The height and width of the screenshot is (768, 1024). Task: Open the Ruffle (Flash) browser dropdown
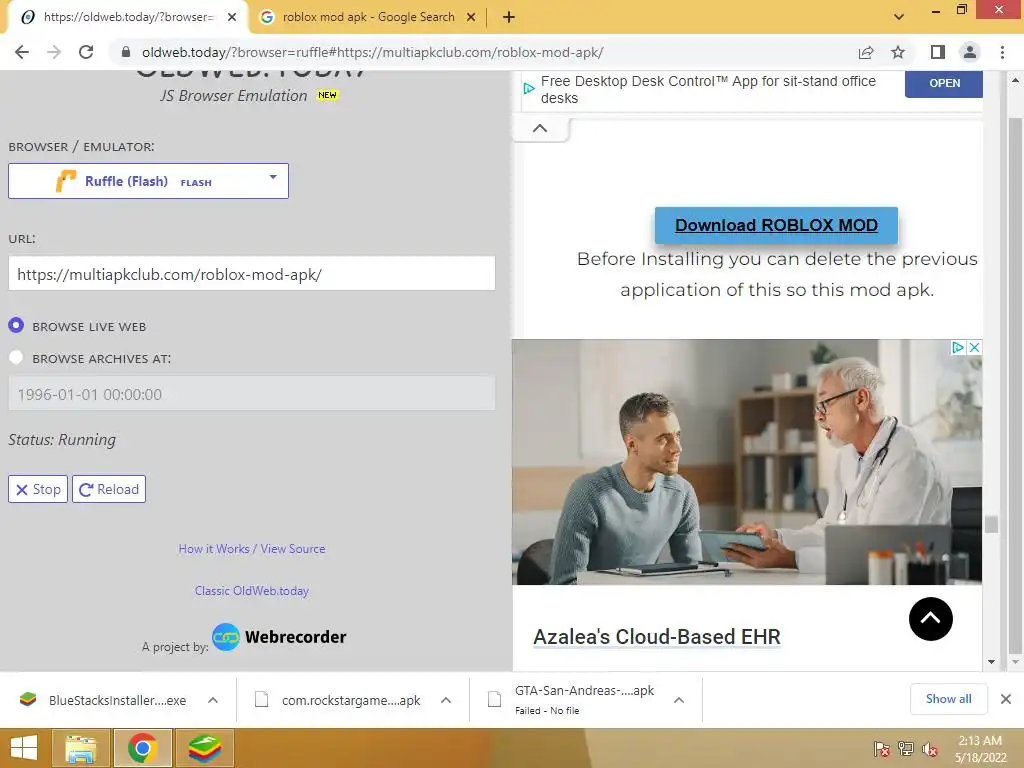(148, 181)
